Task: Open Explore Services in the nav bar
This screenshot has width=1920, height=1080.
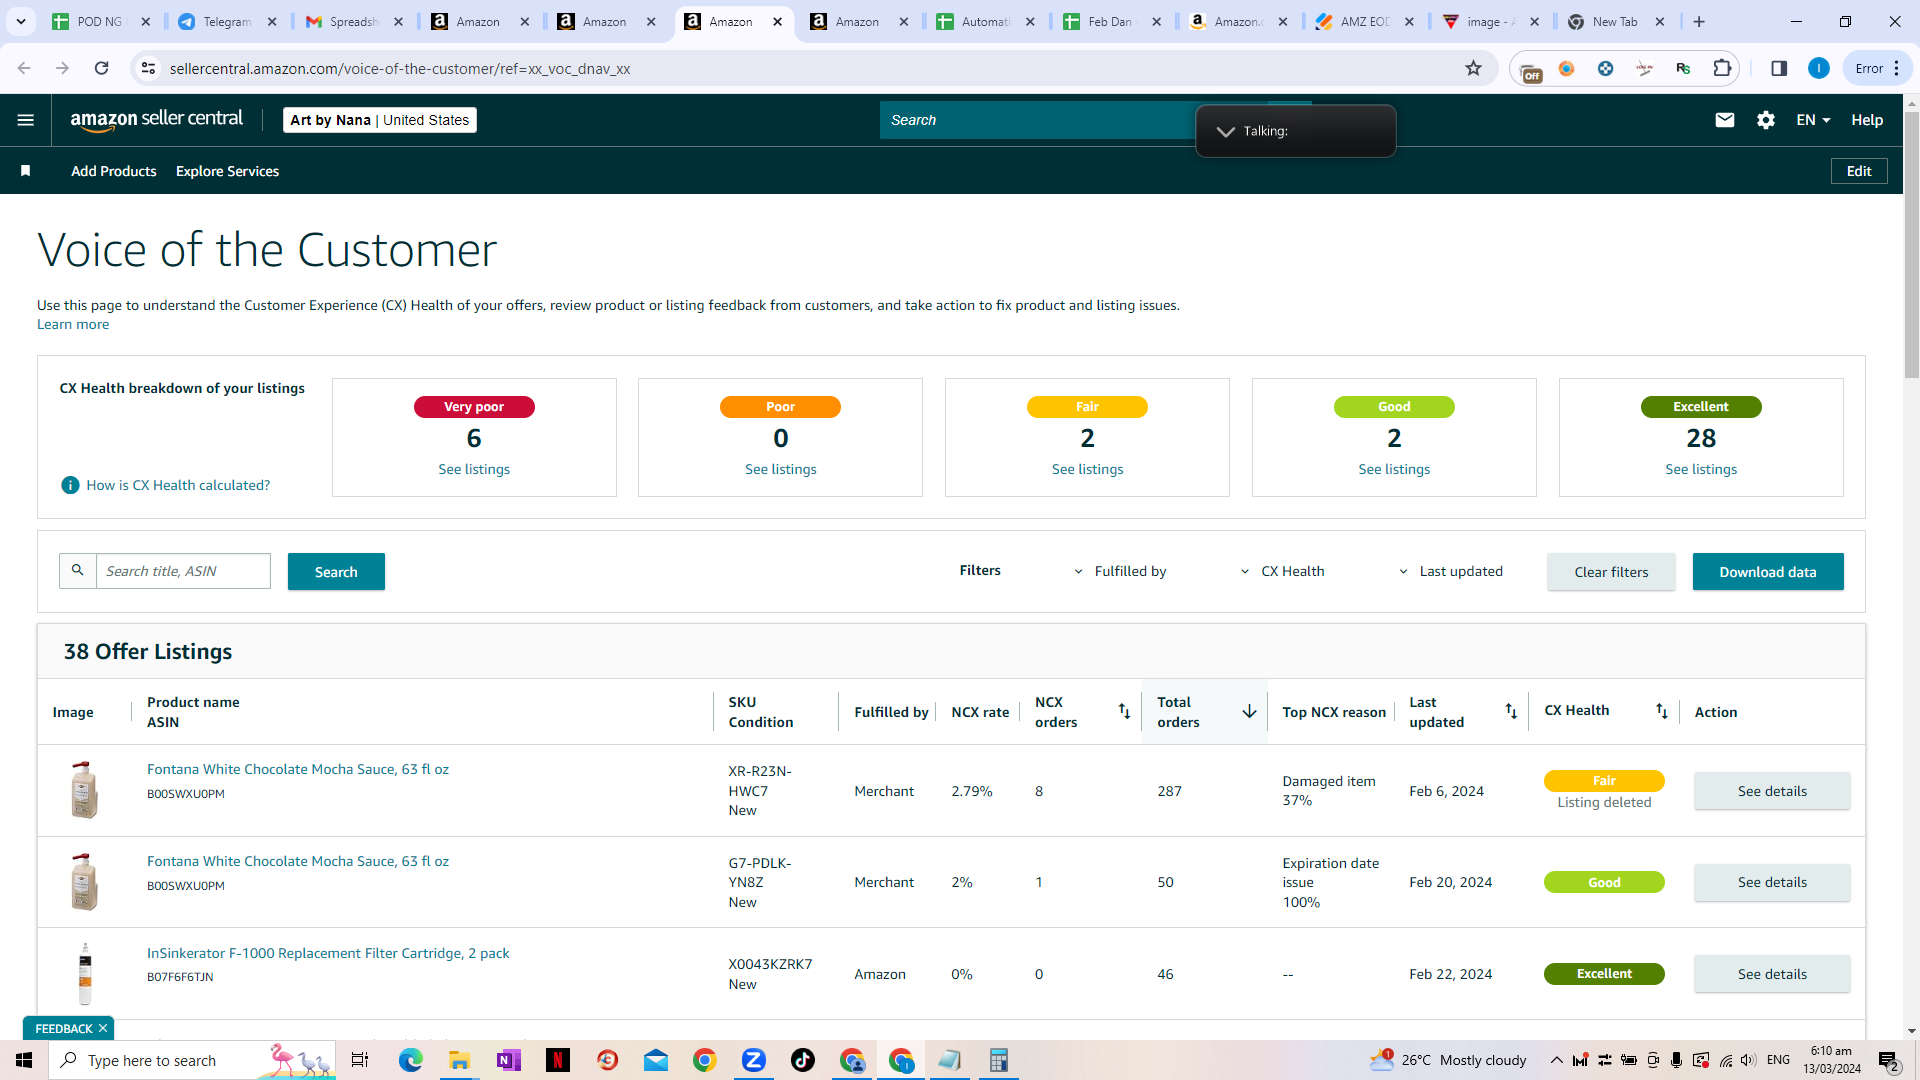Action: [x=227, y=171]
